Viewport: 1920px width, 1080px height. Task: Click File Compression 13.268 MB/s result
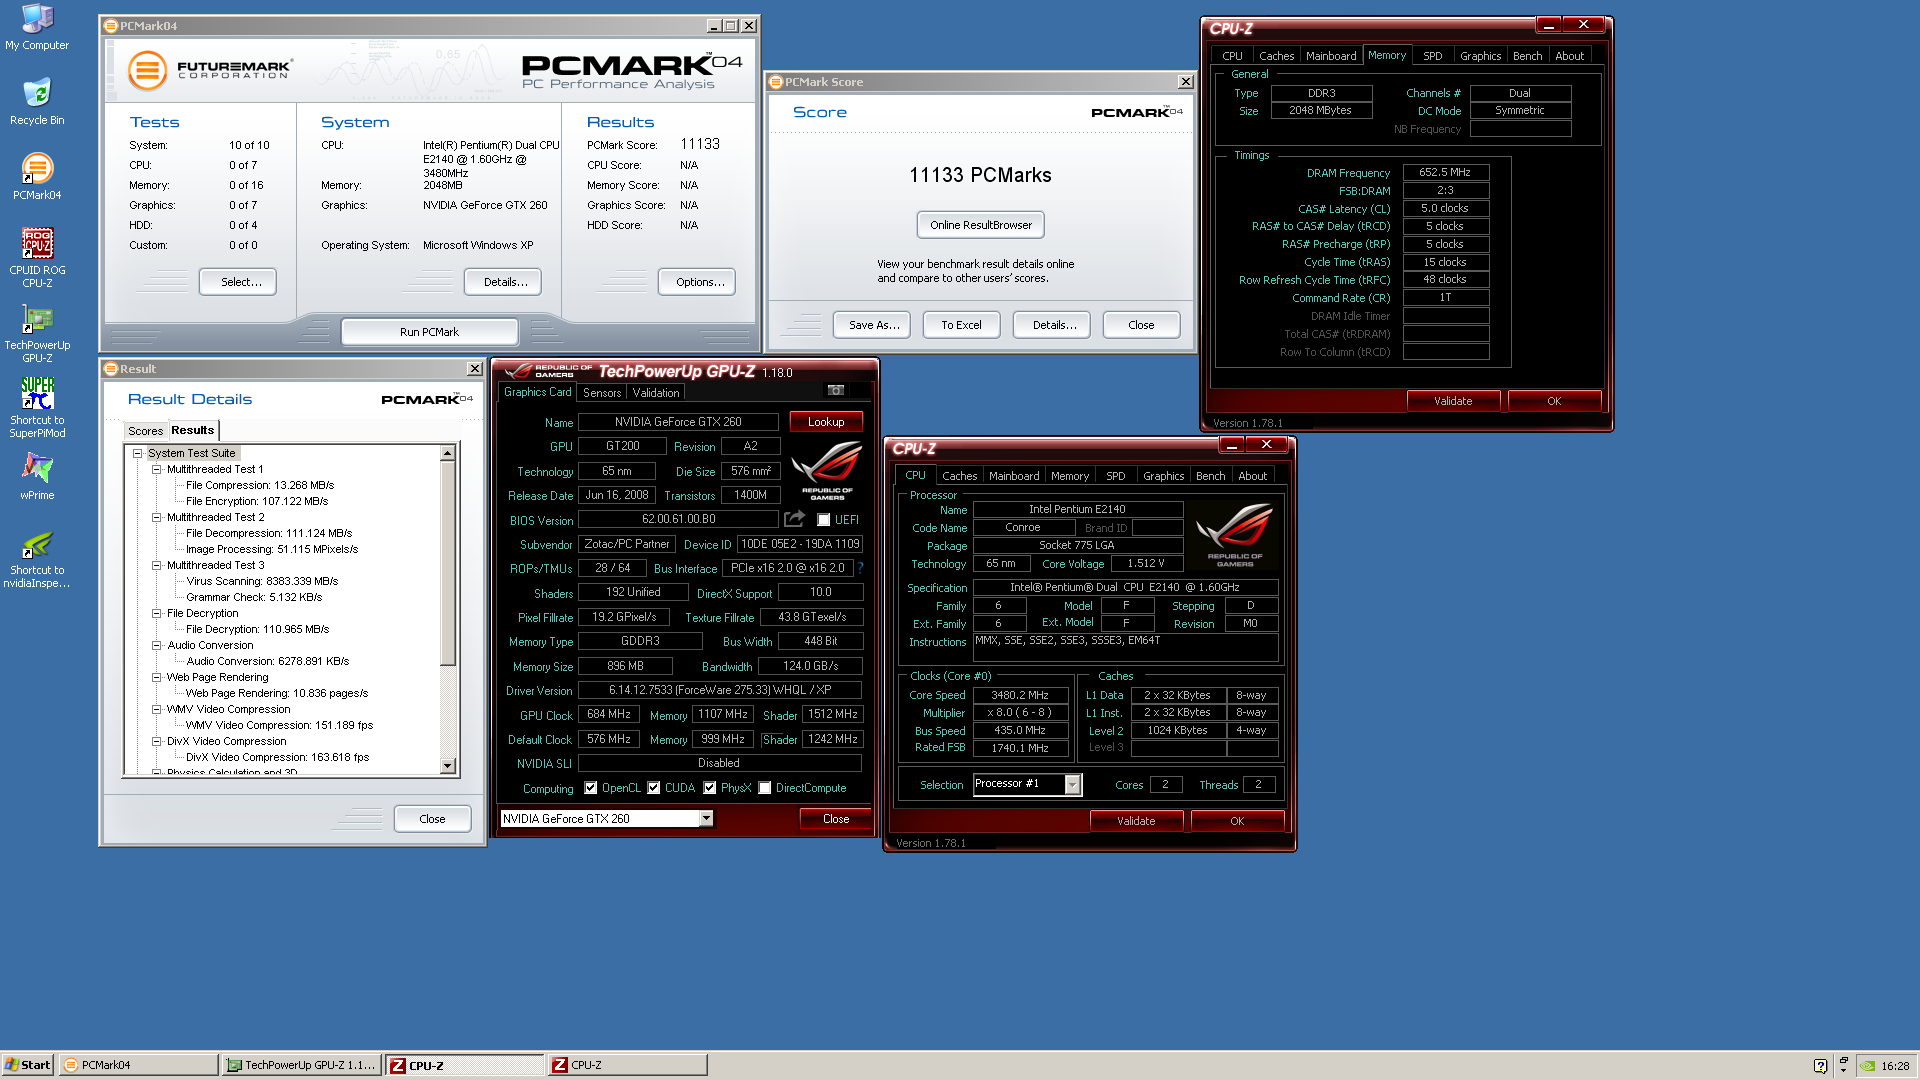point(260,485)
